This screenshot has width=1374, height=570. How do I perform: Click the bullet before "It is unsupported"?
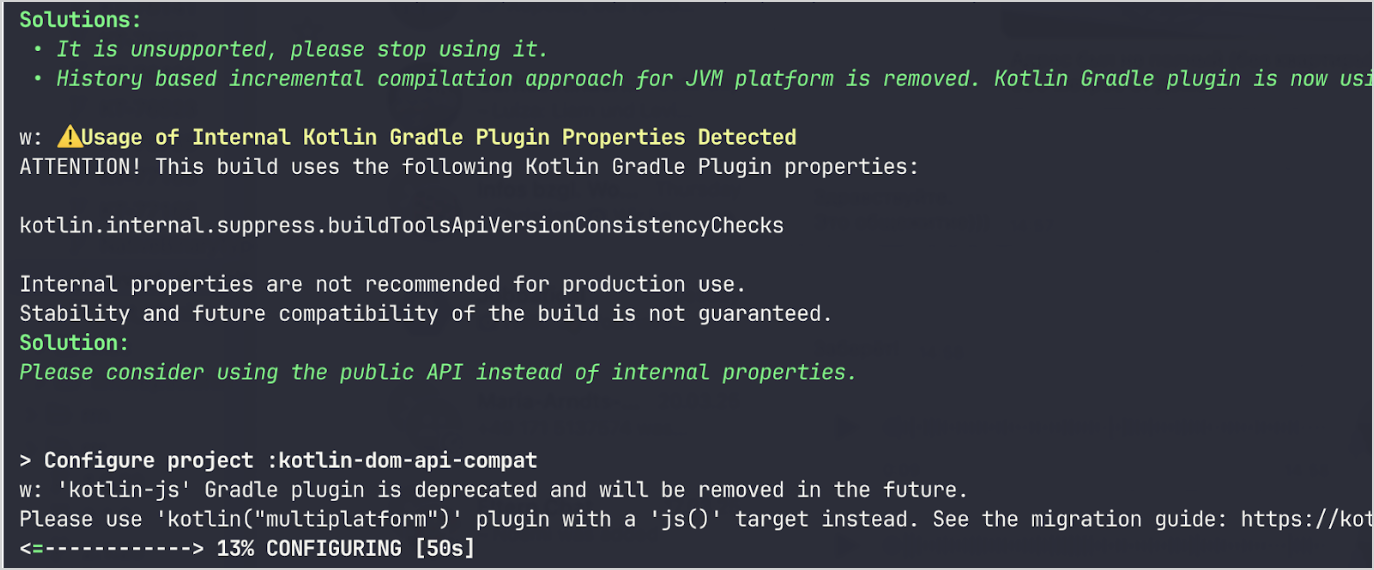pos(37,49)
